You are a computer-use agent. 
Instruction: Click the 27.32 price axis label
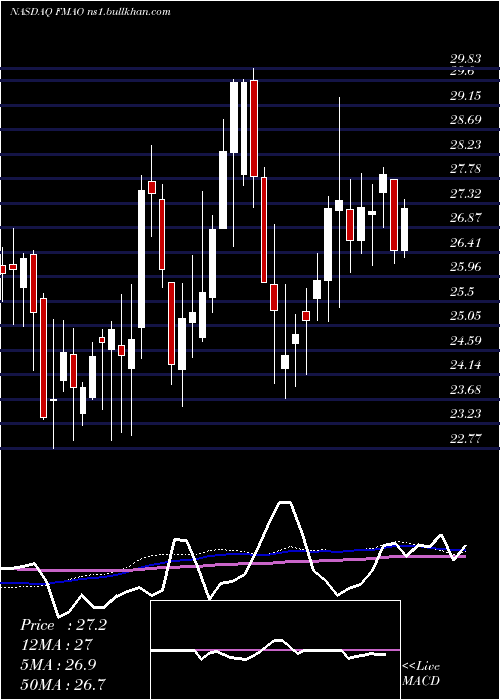click(x=466, y=193)
